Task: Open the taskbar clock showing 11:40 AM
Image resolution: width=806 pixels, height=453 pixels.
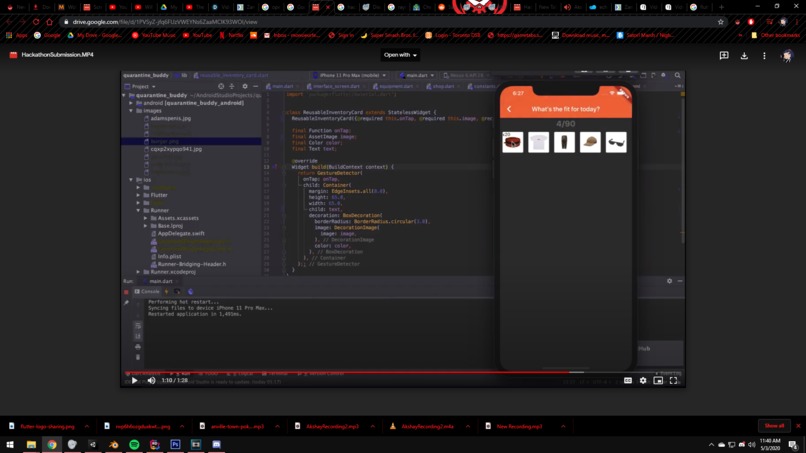Action: coord(771,444)
